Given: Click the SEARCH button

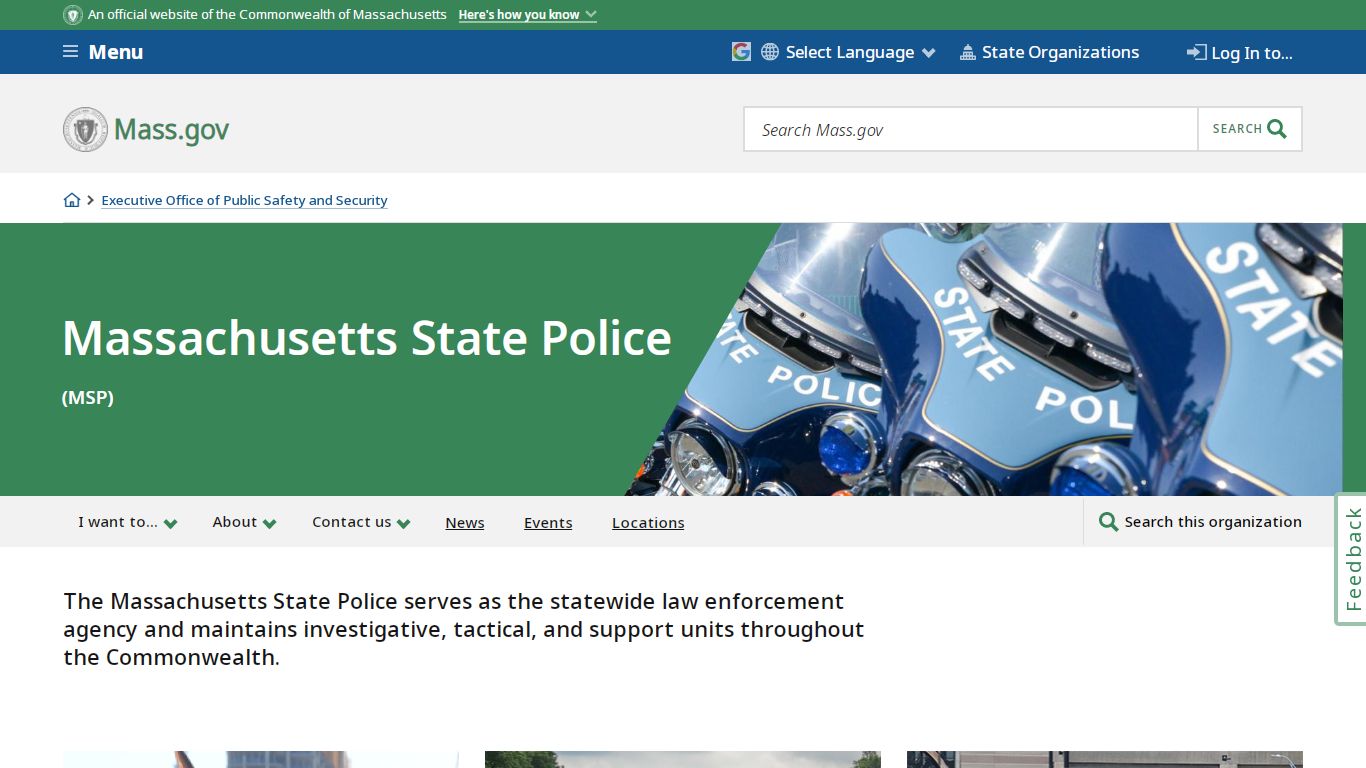Looking at the screenshot, I should (1250, 129).
